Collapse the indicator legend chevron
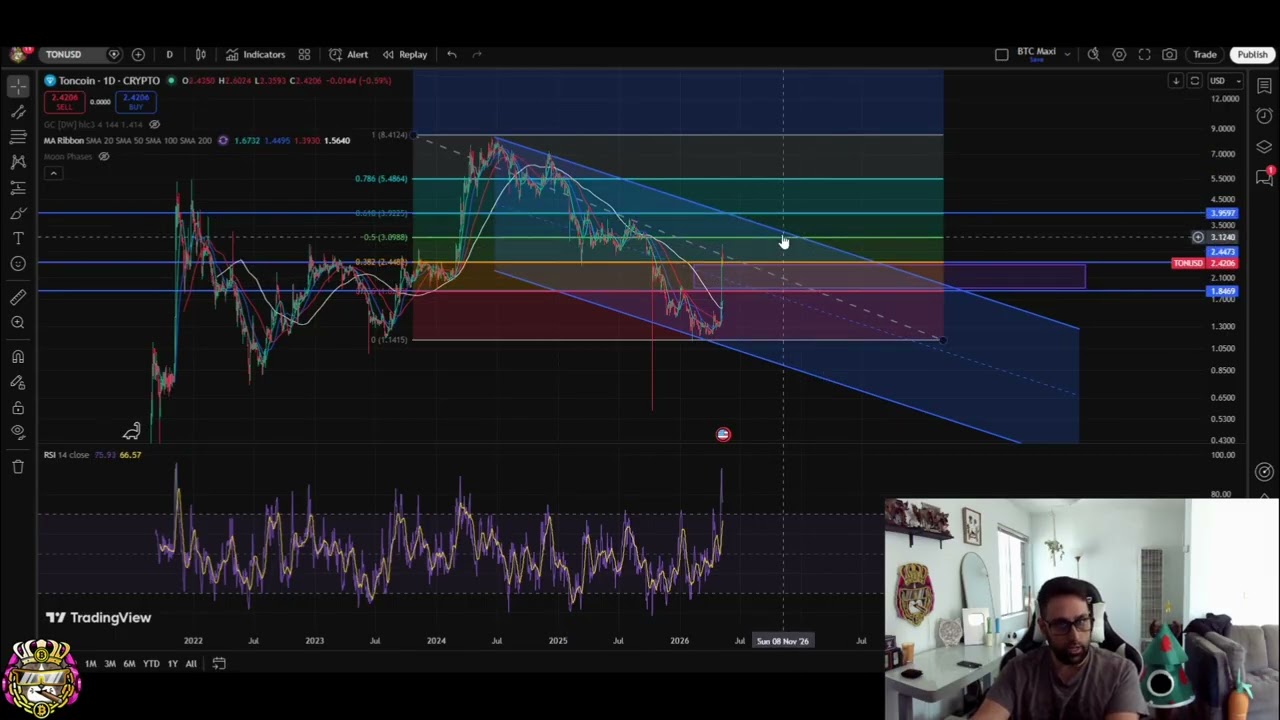1280x720 pixels. click(53, 173)
